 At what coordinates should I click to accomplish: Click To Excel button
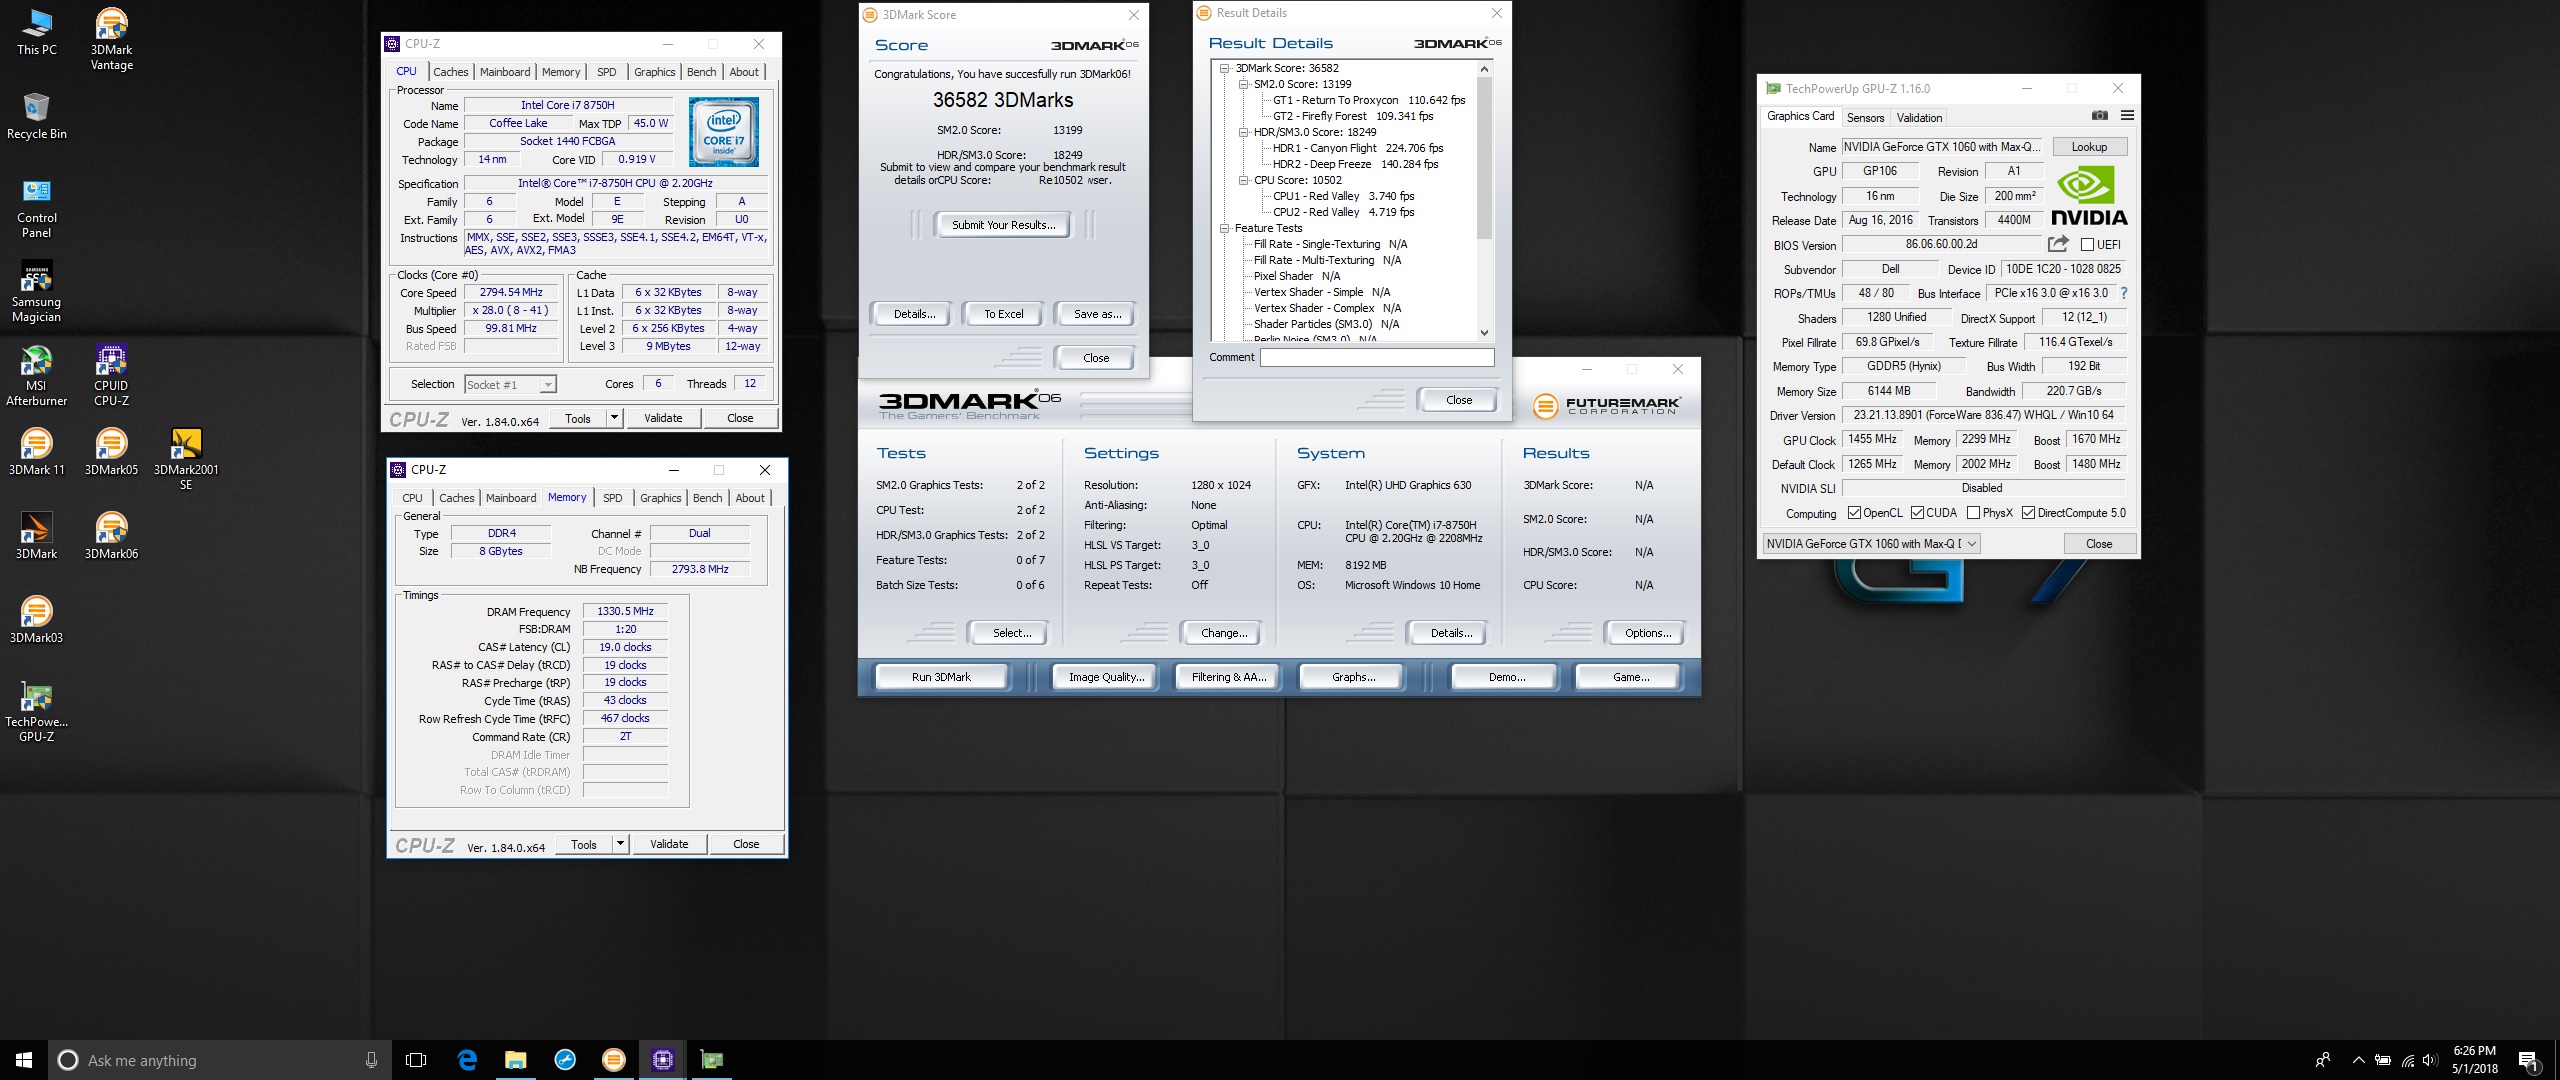click(1003, 314)
